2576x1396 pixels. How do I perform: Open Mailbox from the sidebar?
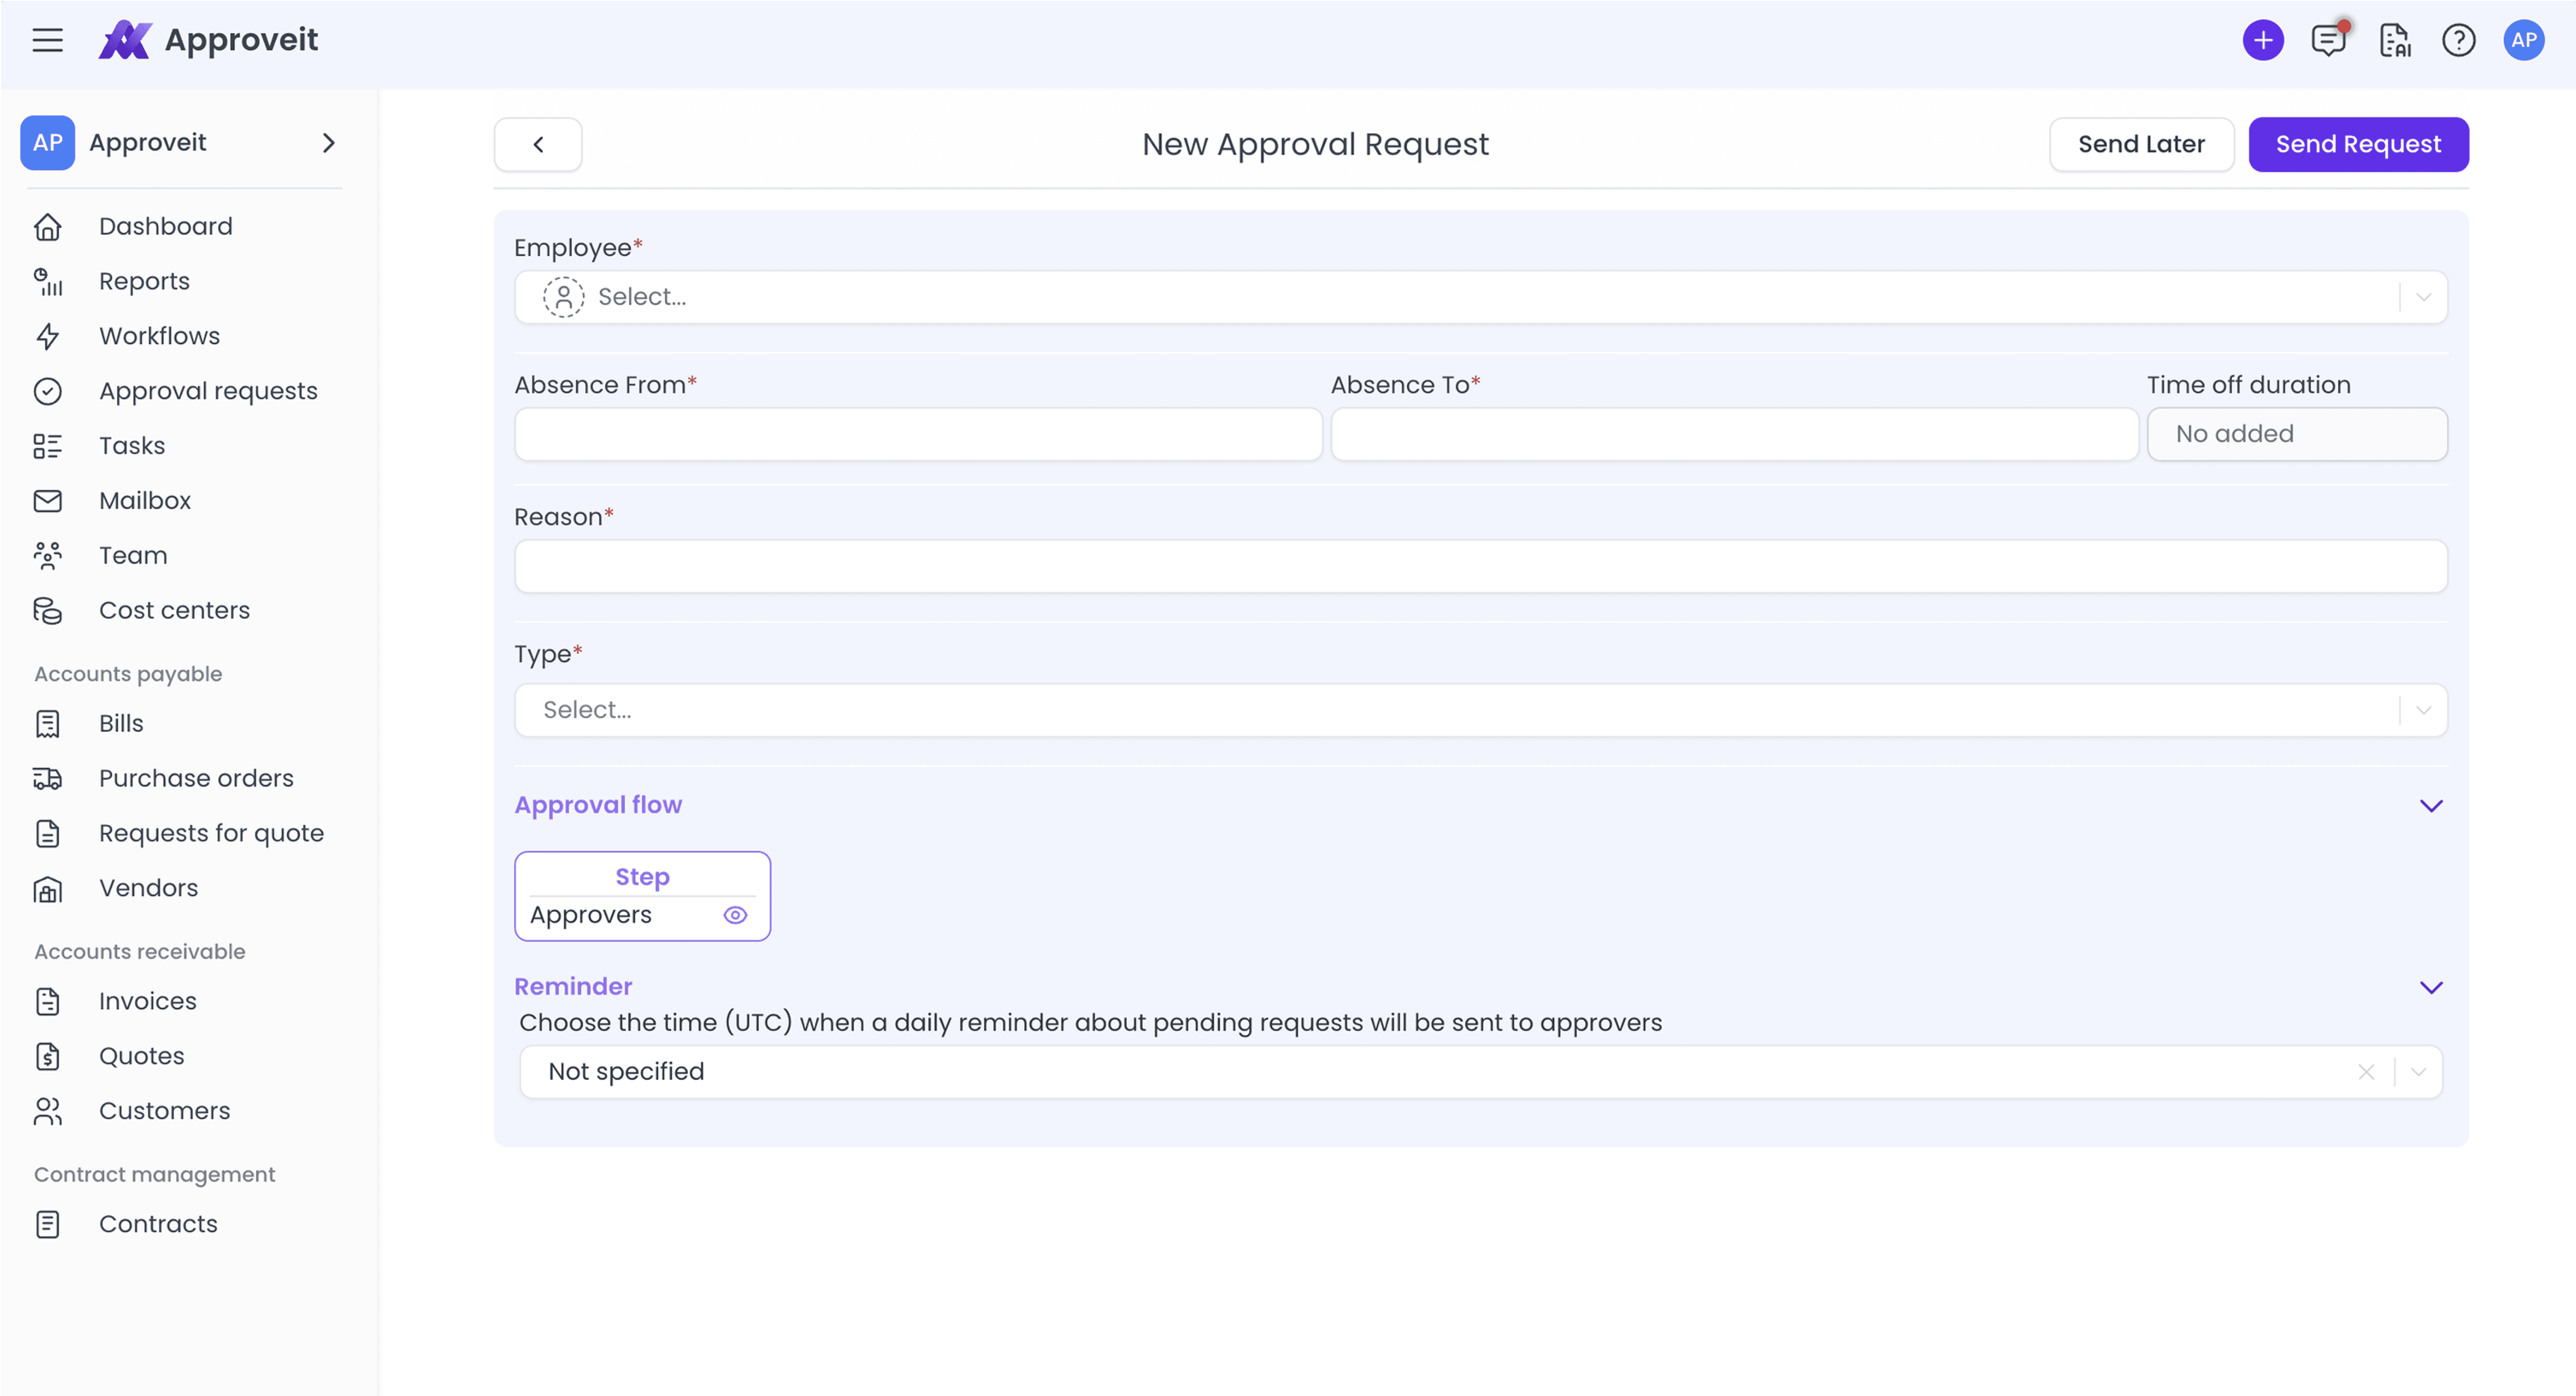coord(145,501)
